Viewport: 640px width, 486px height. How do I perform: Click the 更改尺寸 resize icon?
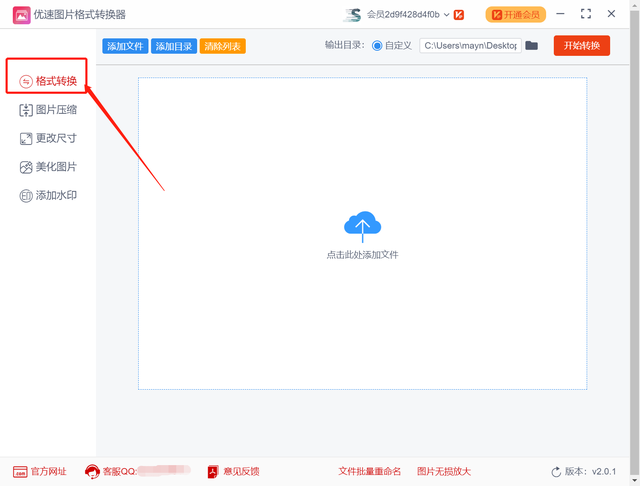coord(26,139)
